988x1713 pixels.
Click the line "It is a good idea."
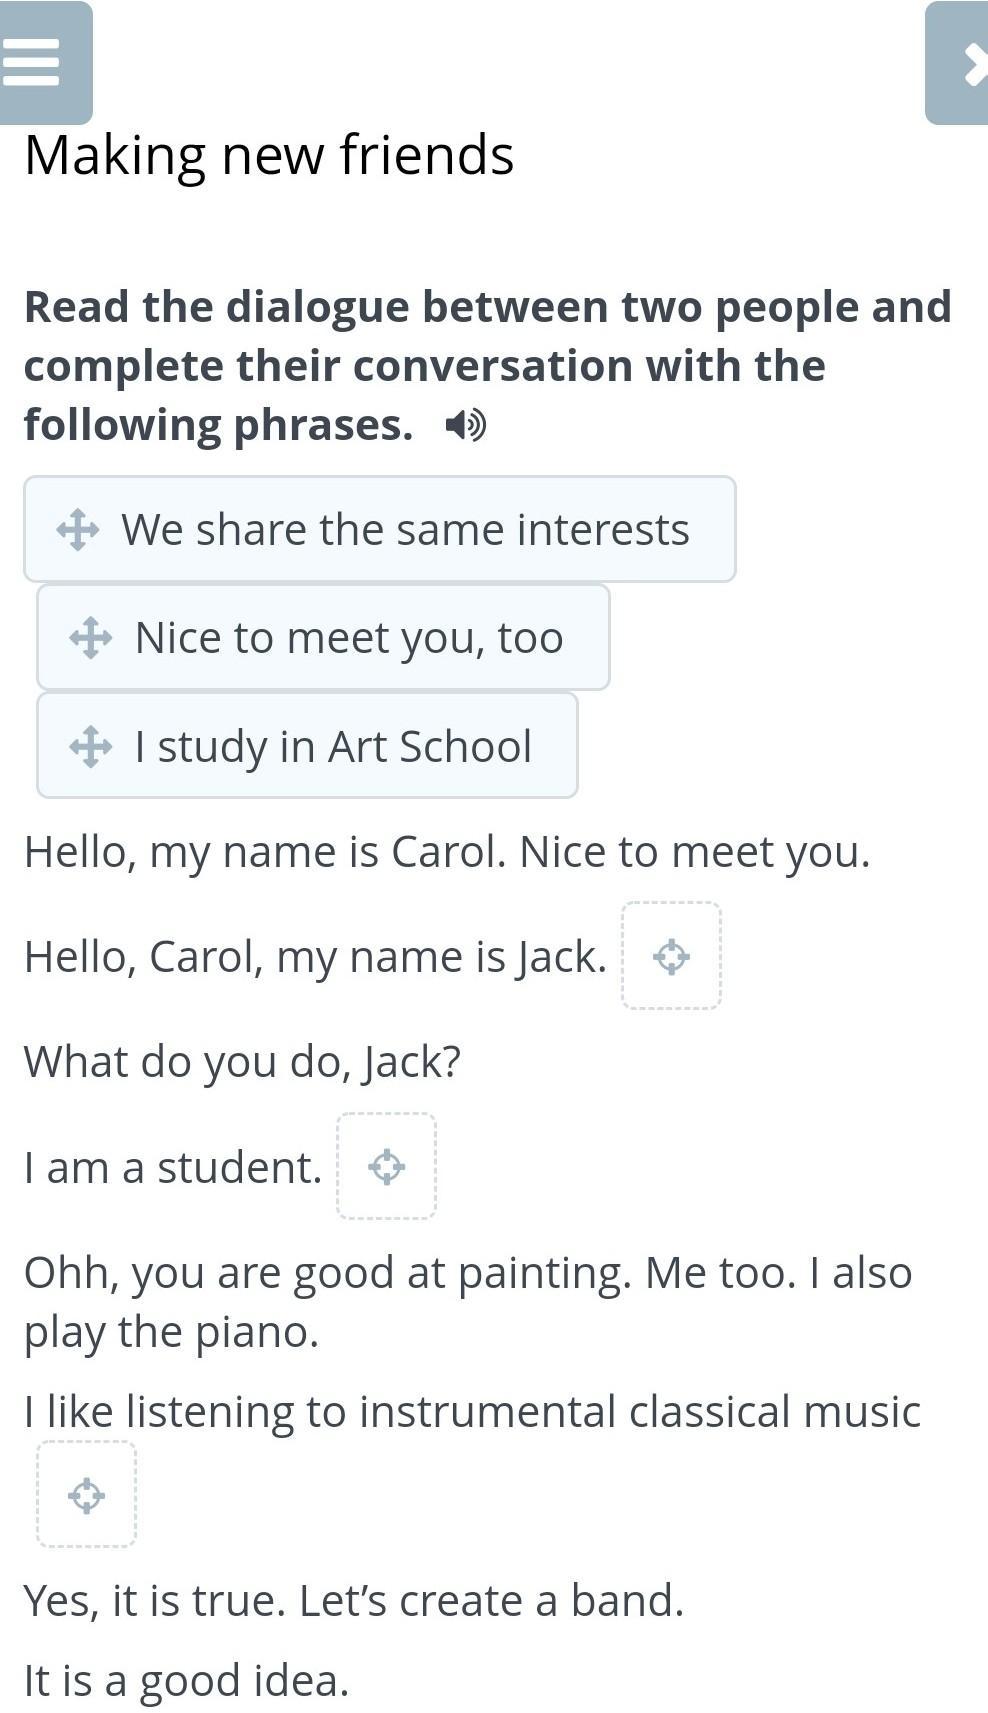click(x=186, y=1680)
